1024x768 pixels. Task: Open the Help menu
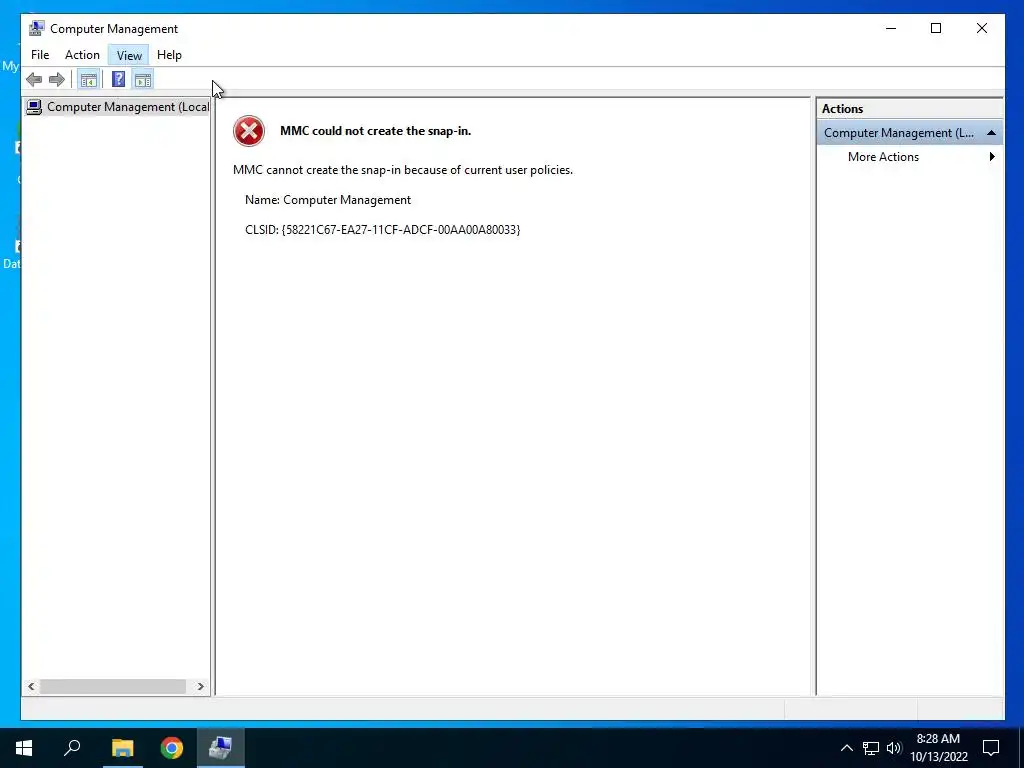point(169,55)
